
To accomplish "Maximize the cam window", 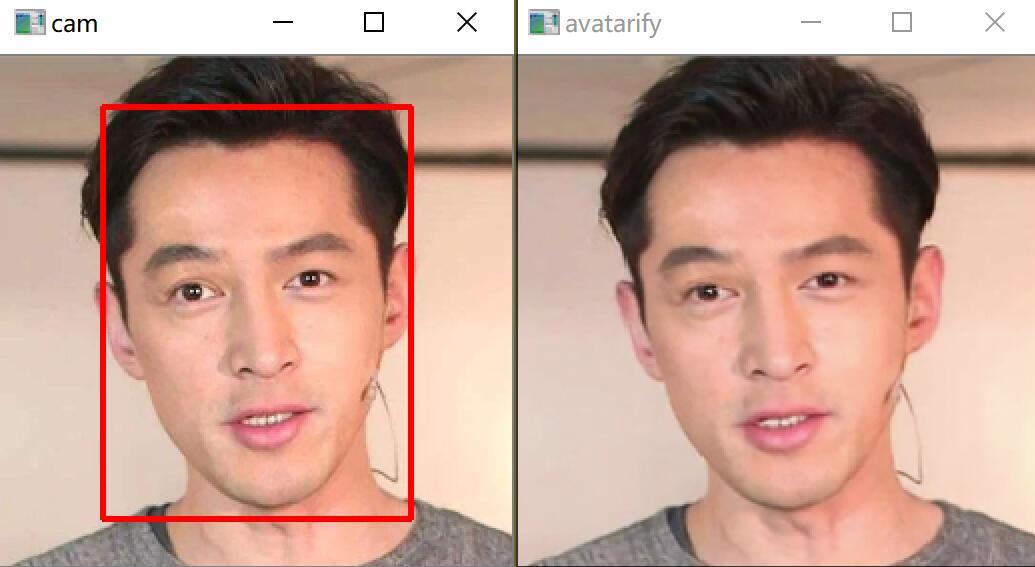I will point(374,22).
